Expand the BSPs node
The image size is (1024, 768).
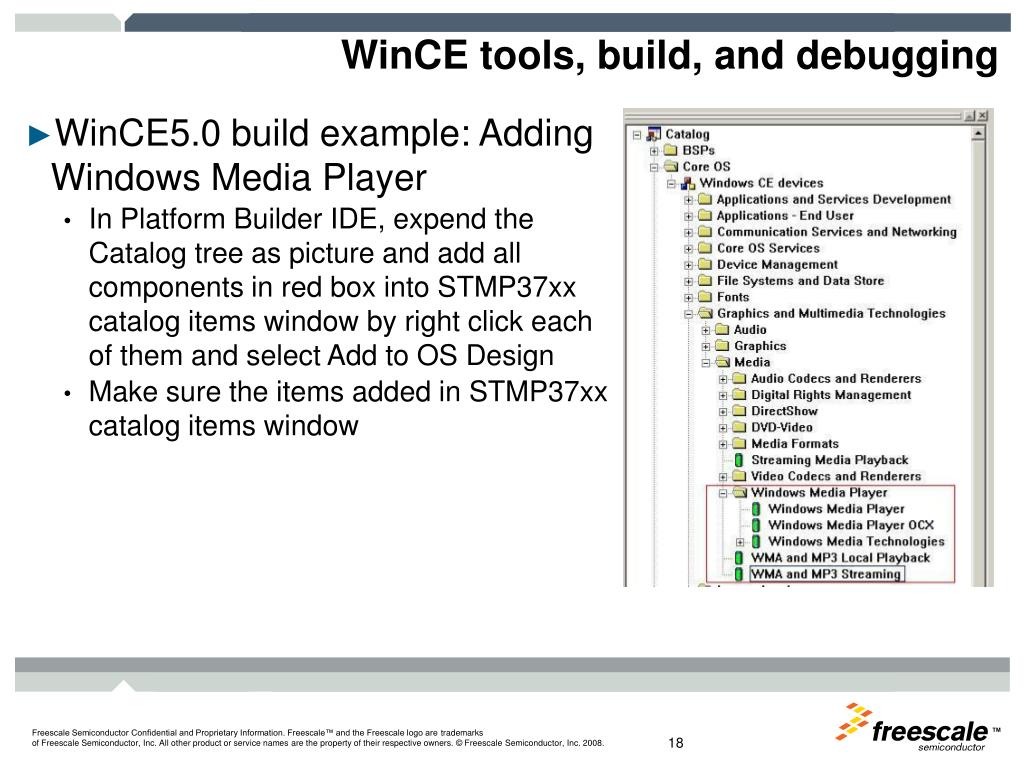[654, 151]
